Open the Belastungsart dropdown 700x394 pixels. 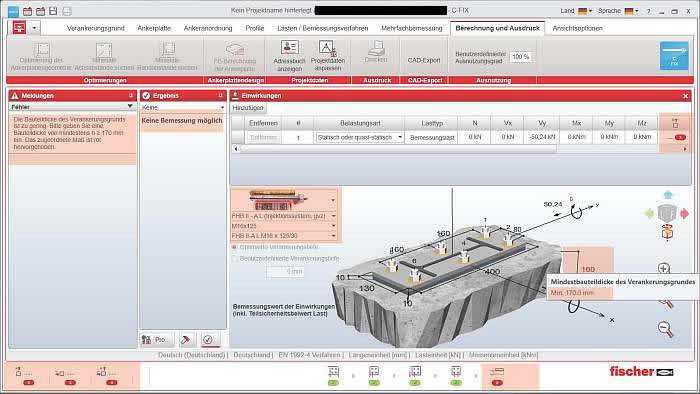click(360, 137)
